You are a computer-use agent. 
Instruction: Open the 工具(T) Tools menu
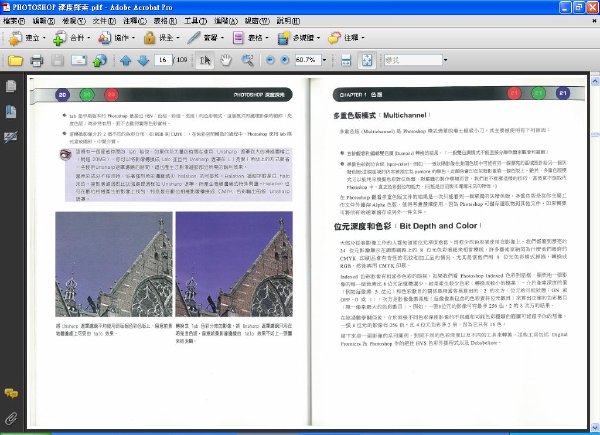tap(196, 21)
